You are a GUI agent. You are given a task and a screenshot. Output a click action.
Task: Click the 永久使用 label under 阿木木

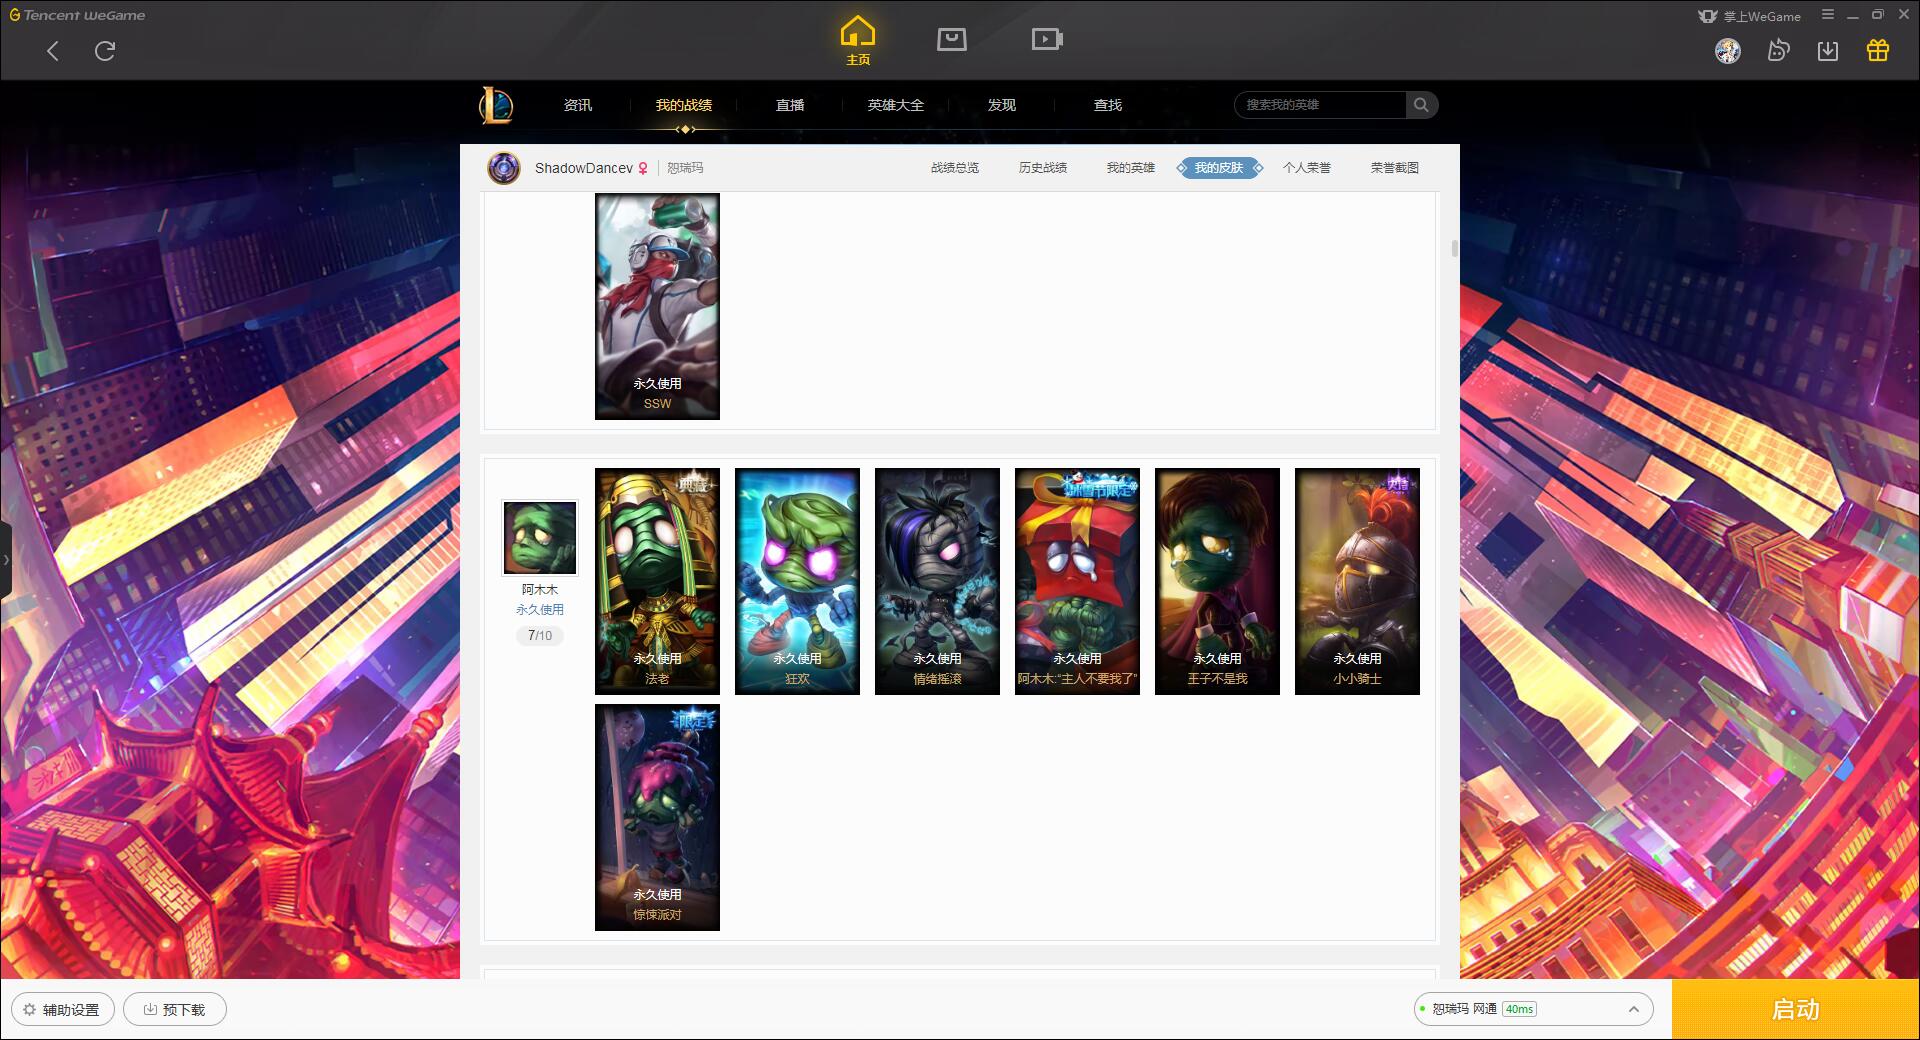(540, 609)
